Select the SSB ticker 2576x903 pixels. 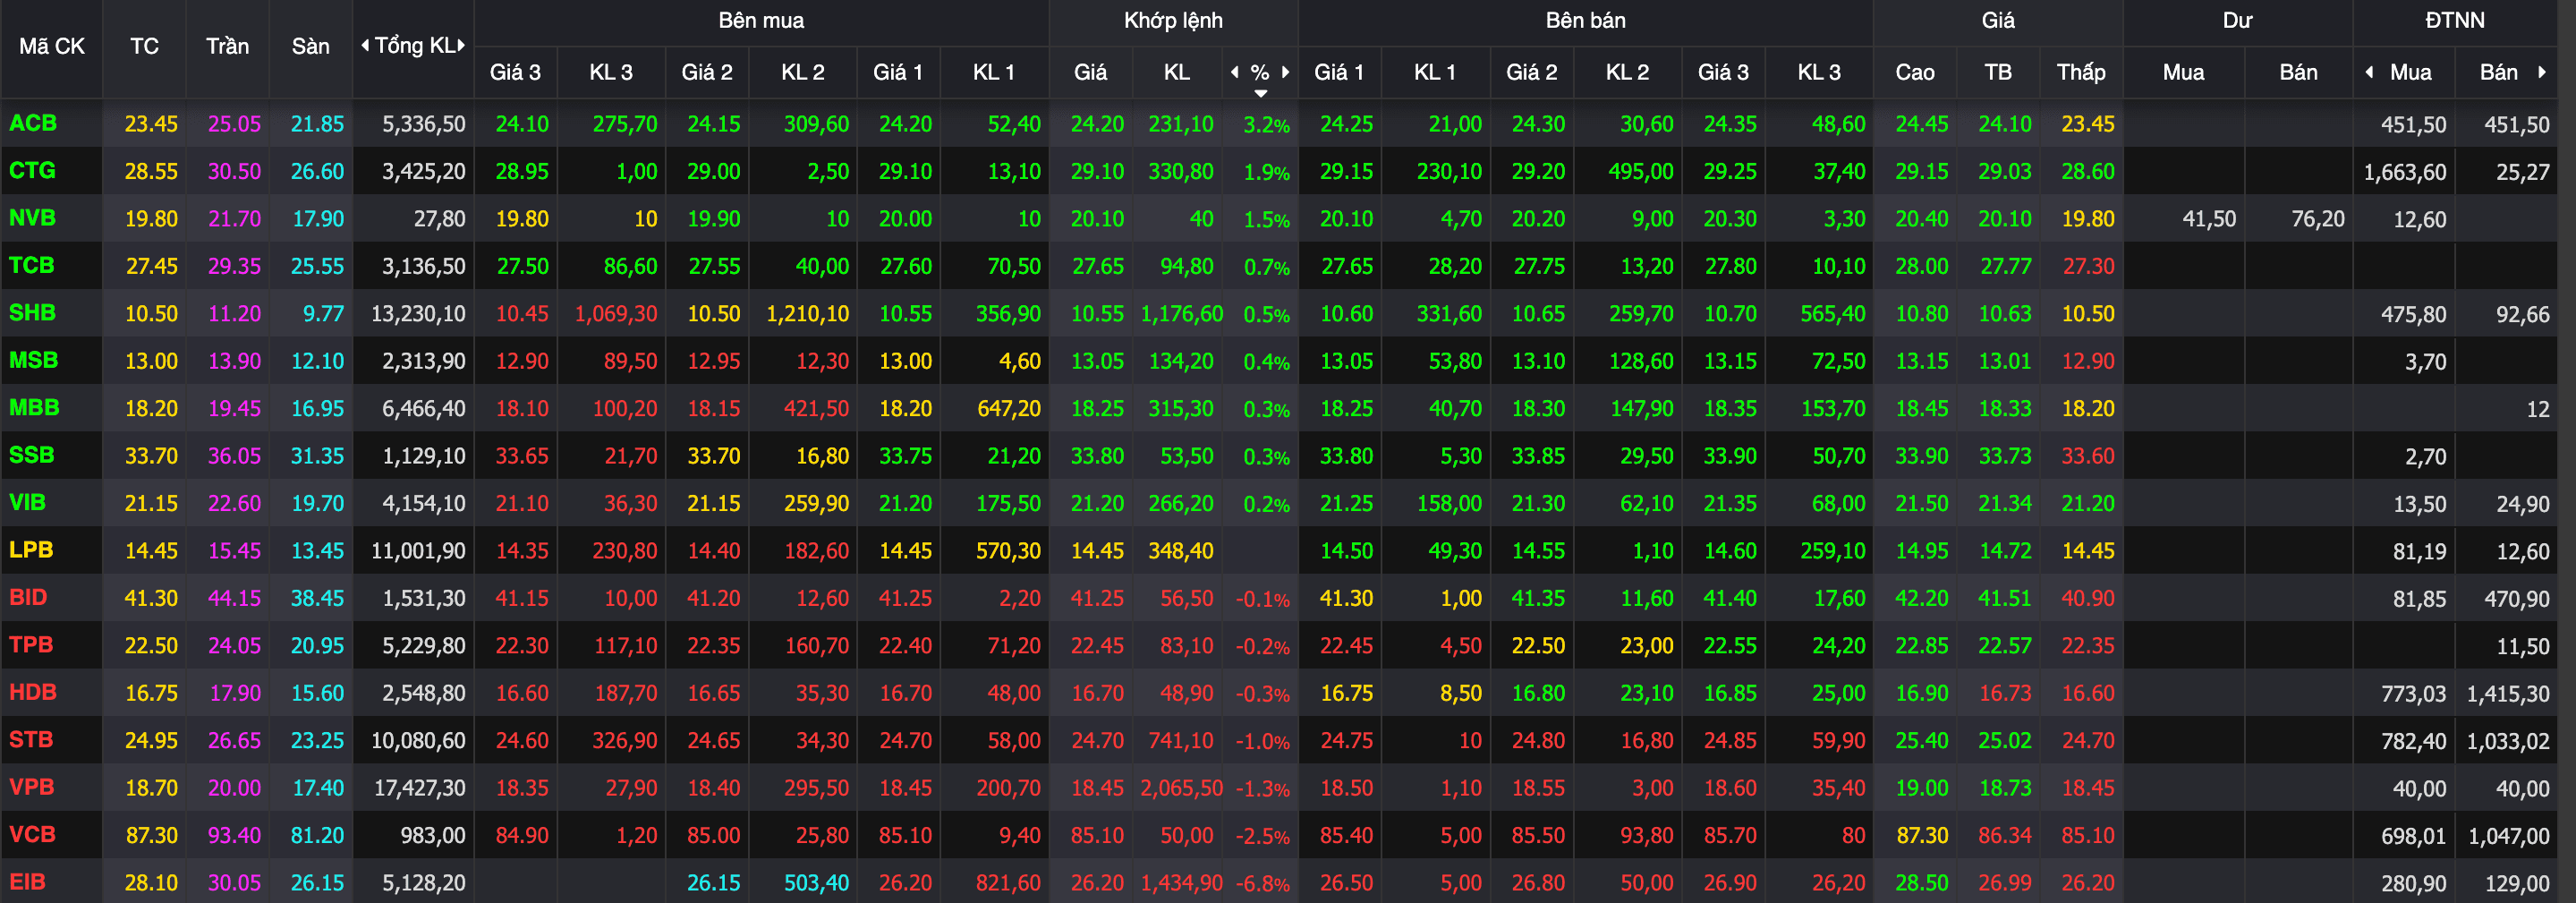(31, 455)
